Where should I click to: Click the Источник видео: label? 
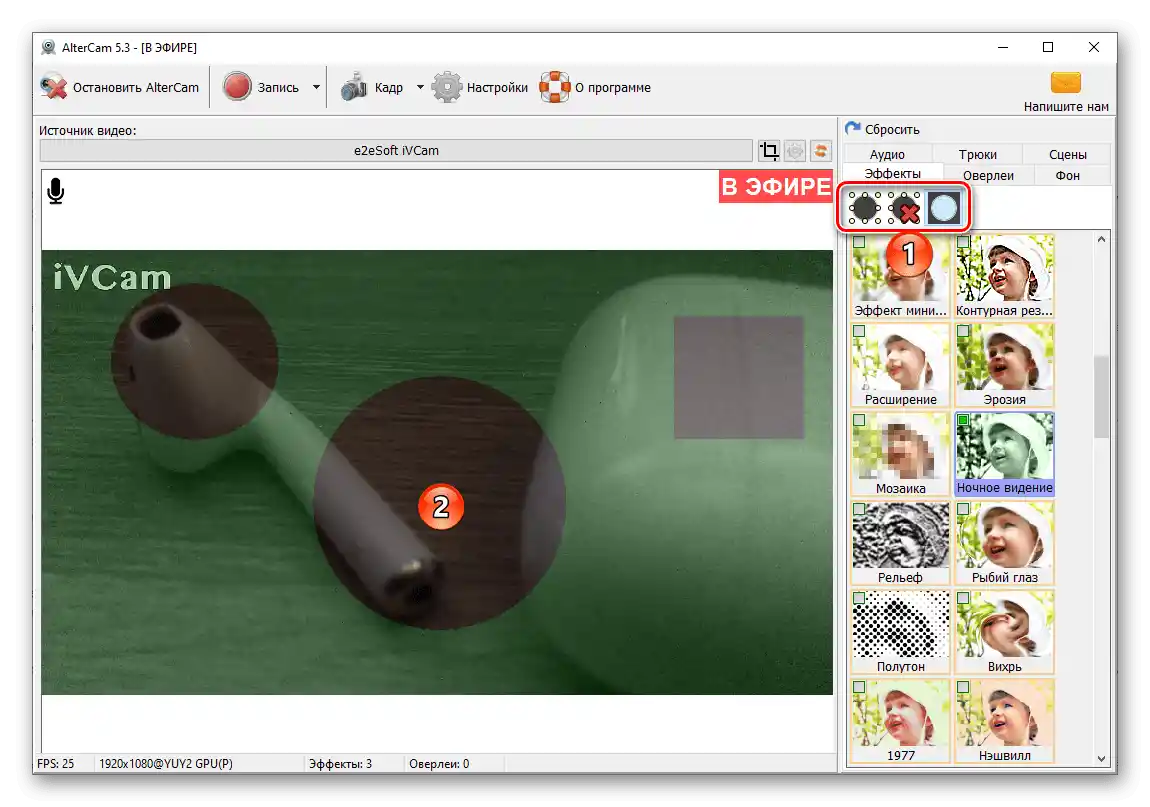(x=87, y=131)
